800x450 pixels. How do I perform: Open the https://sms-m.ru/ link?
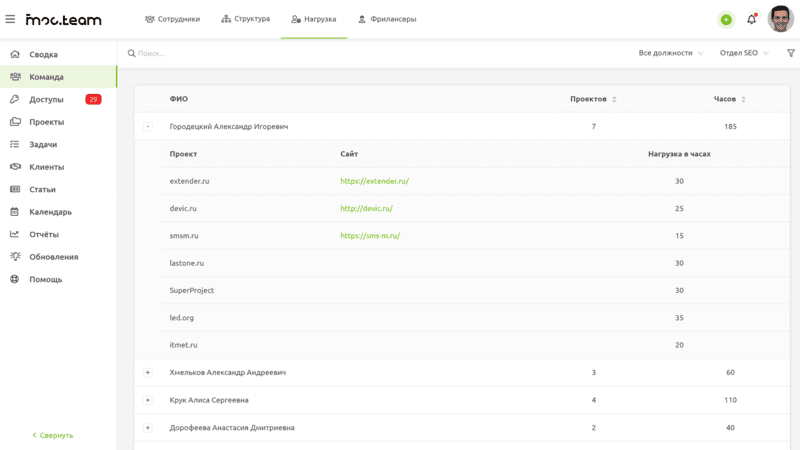tap(370, 236)
